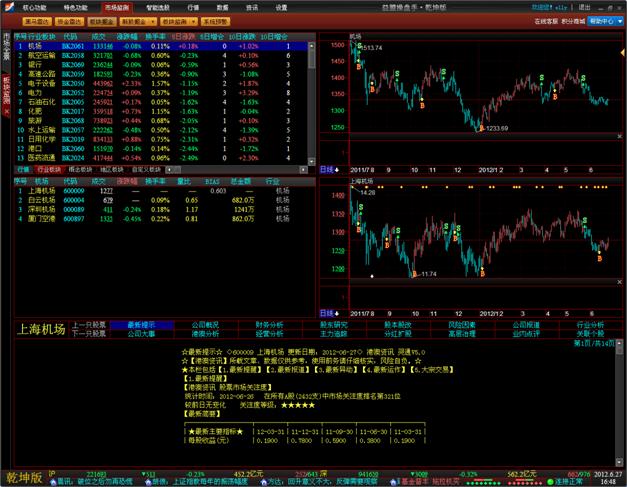Select the 水上运输 sector row

pos(161,130)
